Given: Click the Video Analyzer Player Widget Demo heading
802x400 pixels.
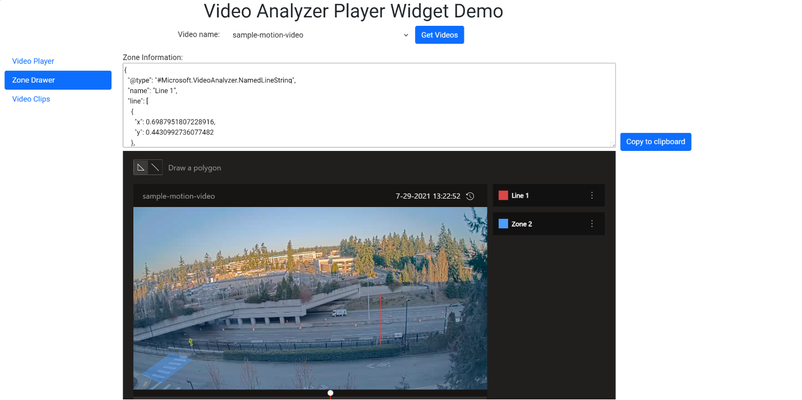Looking at the screenshot, I should point(353,11).
